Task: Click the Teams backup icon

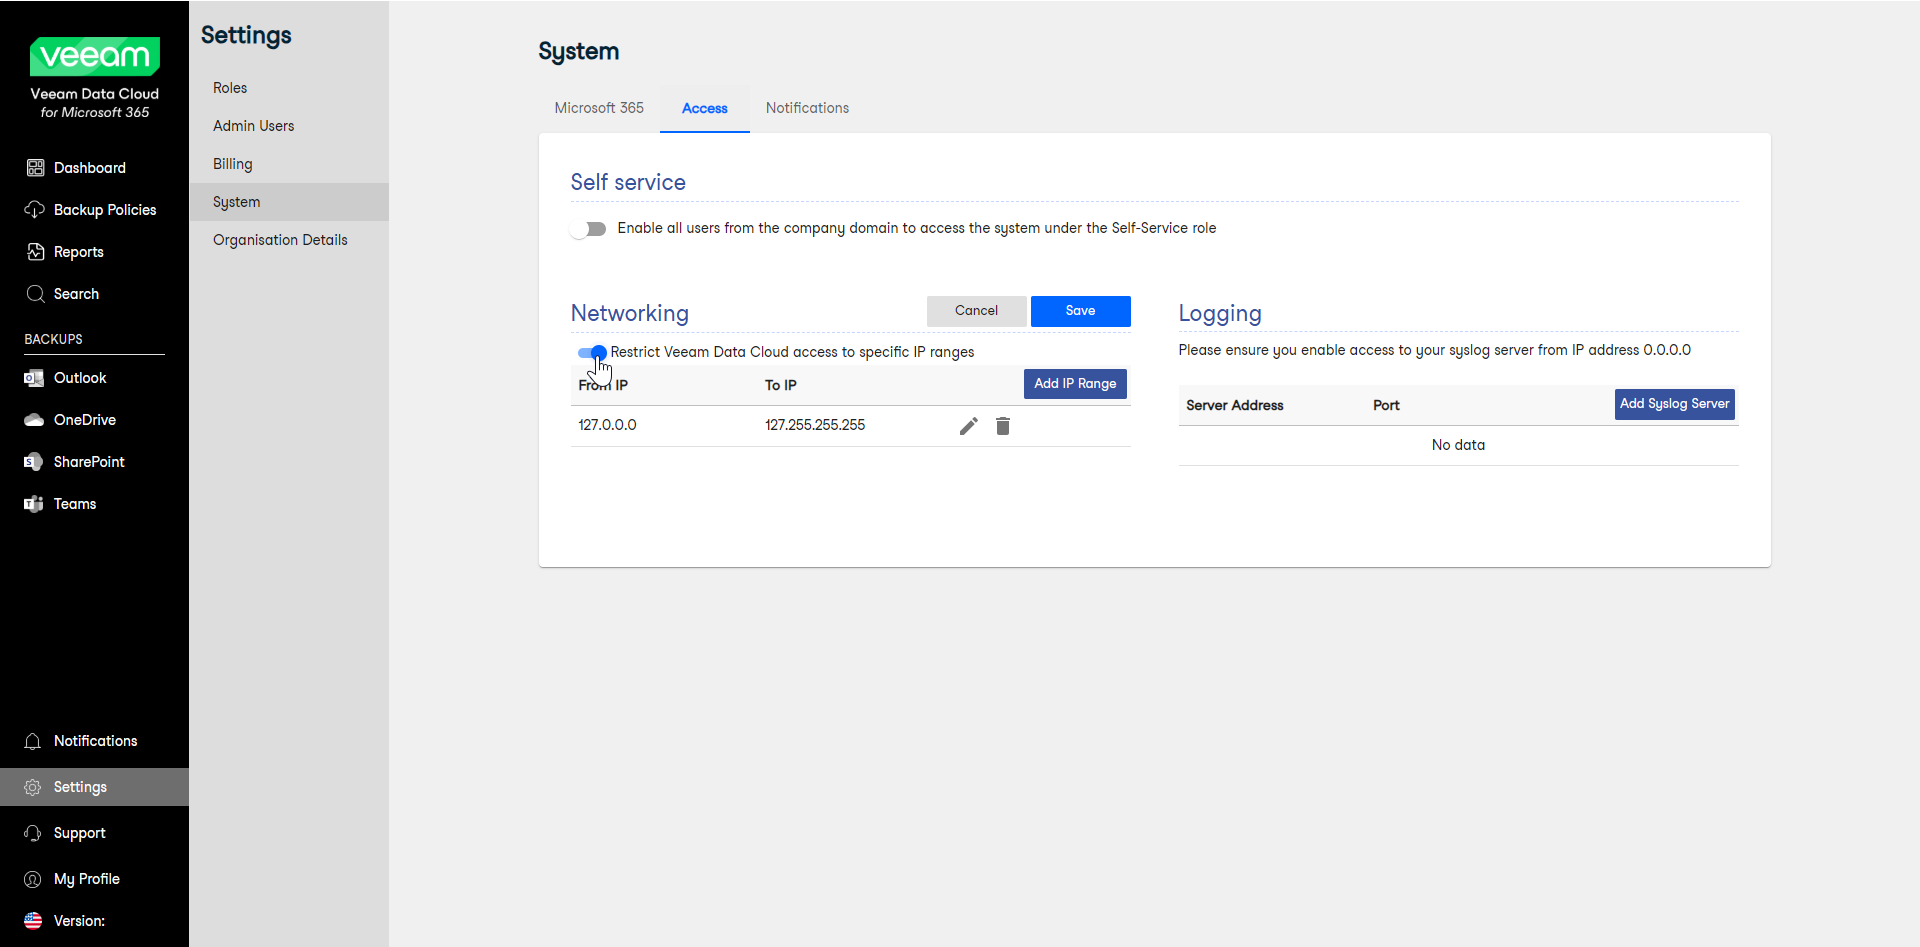Action: 34,504
